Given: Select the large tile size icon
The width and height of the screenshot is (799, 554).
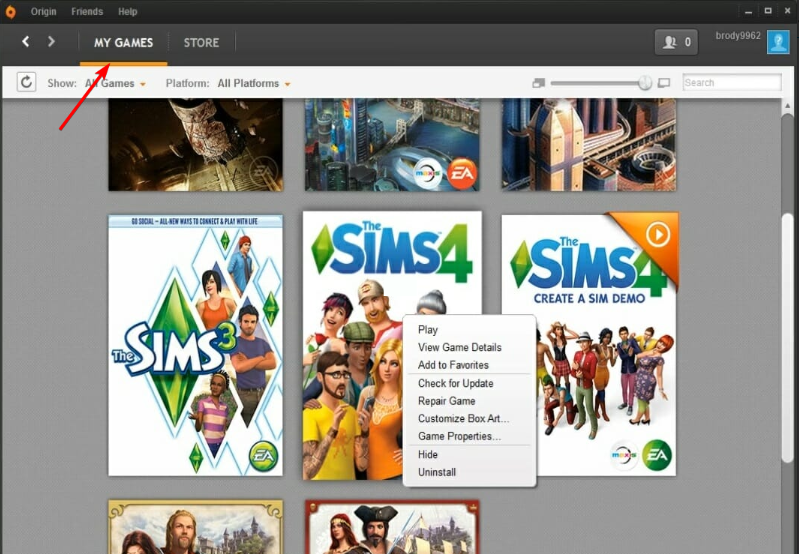Looking at the screenshot, I should pyautogui.click(x=663, y=83).
